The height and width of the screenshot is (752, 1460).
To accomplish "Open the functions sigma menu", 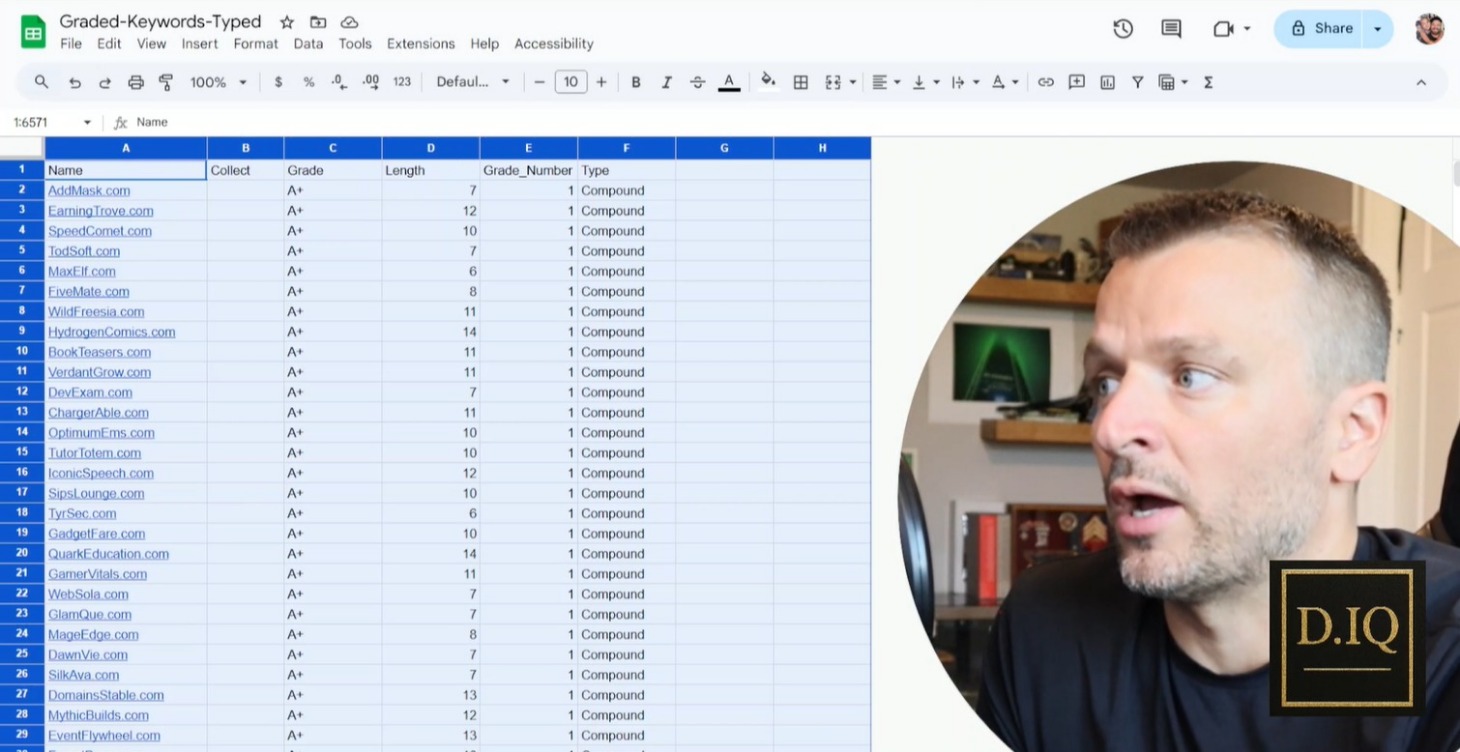I will pos(1208,83).
